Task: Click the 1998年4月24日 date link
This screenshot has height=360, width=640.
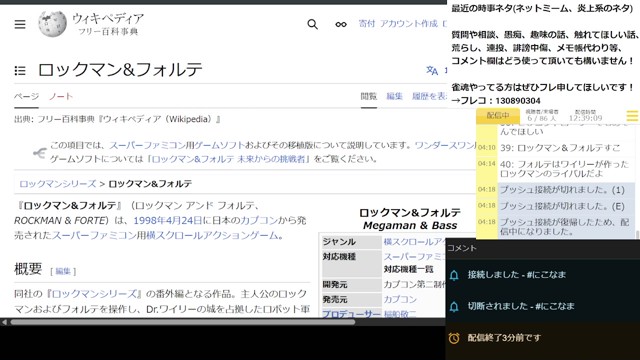Action: click(x=168, y=220)
